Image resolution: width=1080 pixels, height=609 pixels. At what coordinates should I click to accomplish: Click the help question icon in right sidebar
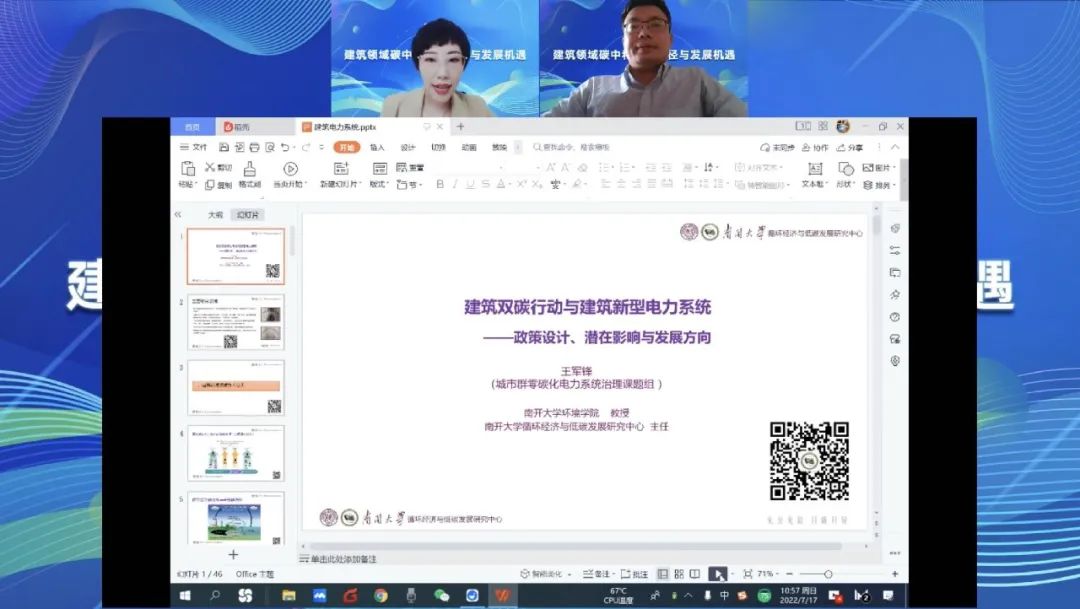coord(895,317)
